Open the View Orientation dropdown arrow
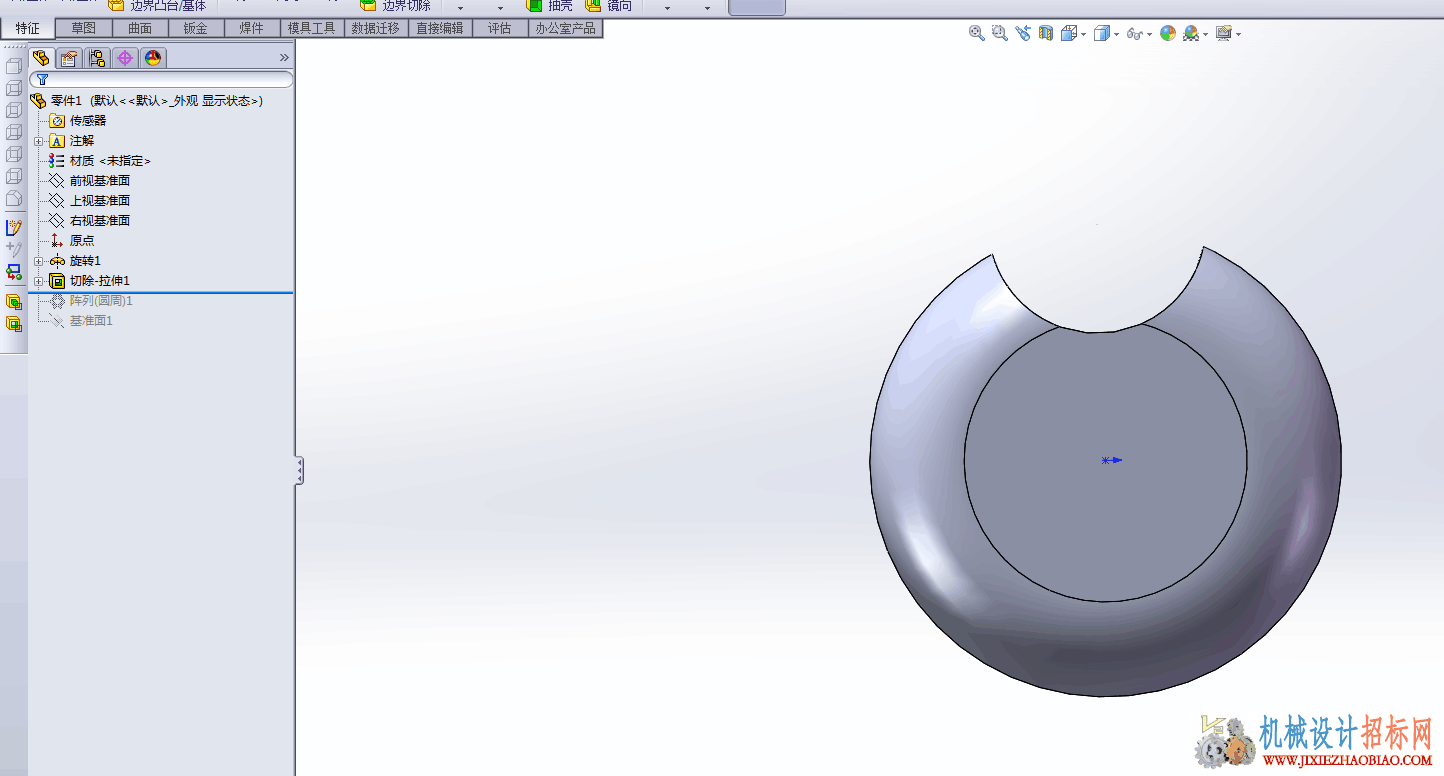Viewport: 1444px width, 776px height. point(1084,35)
